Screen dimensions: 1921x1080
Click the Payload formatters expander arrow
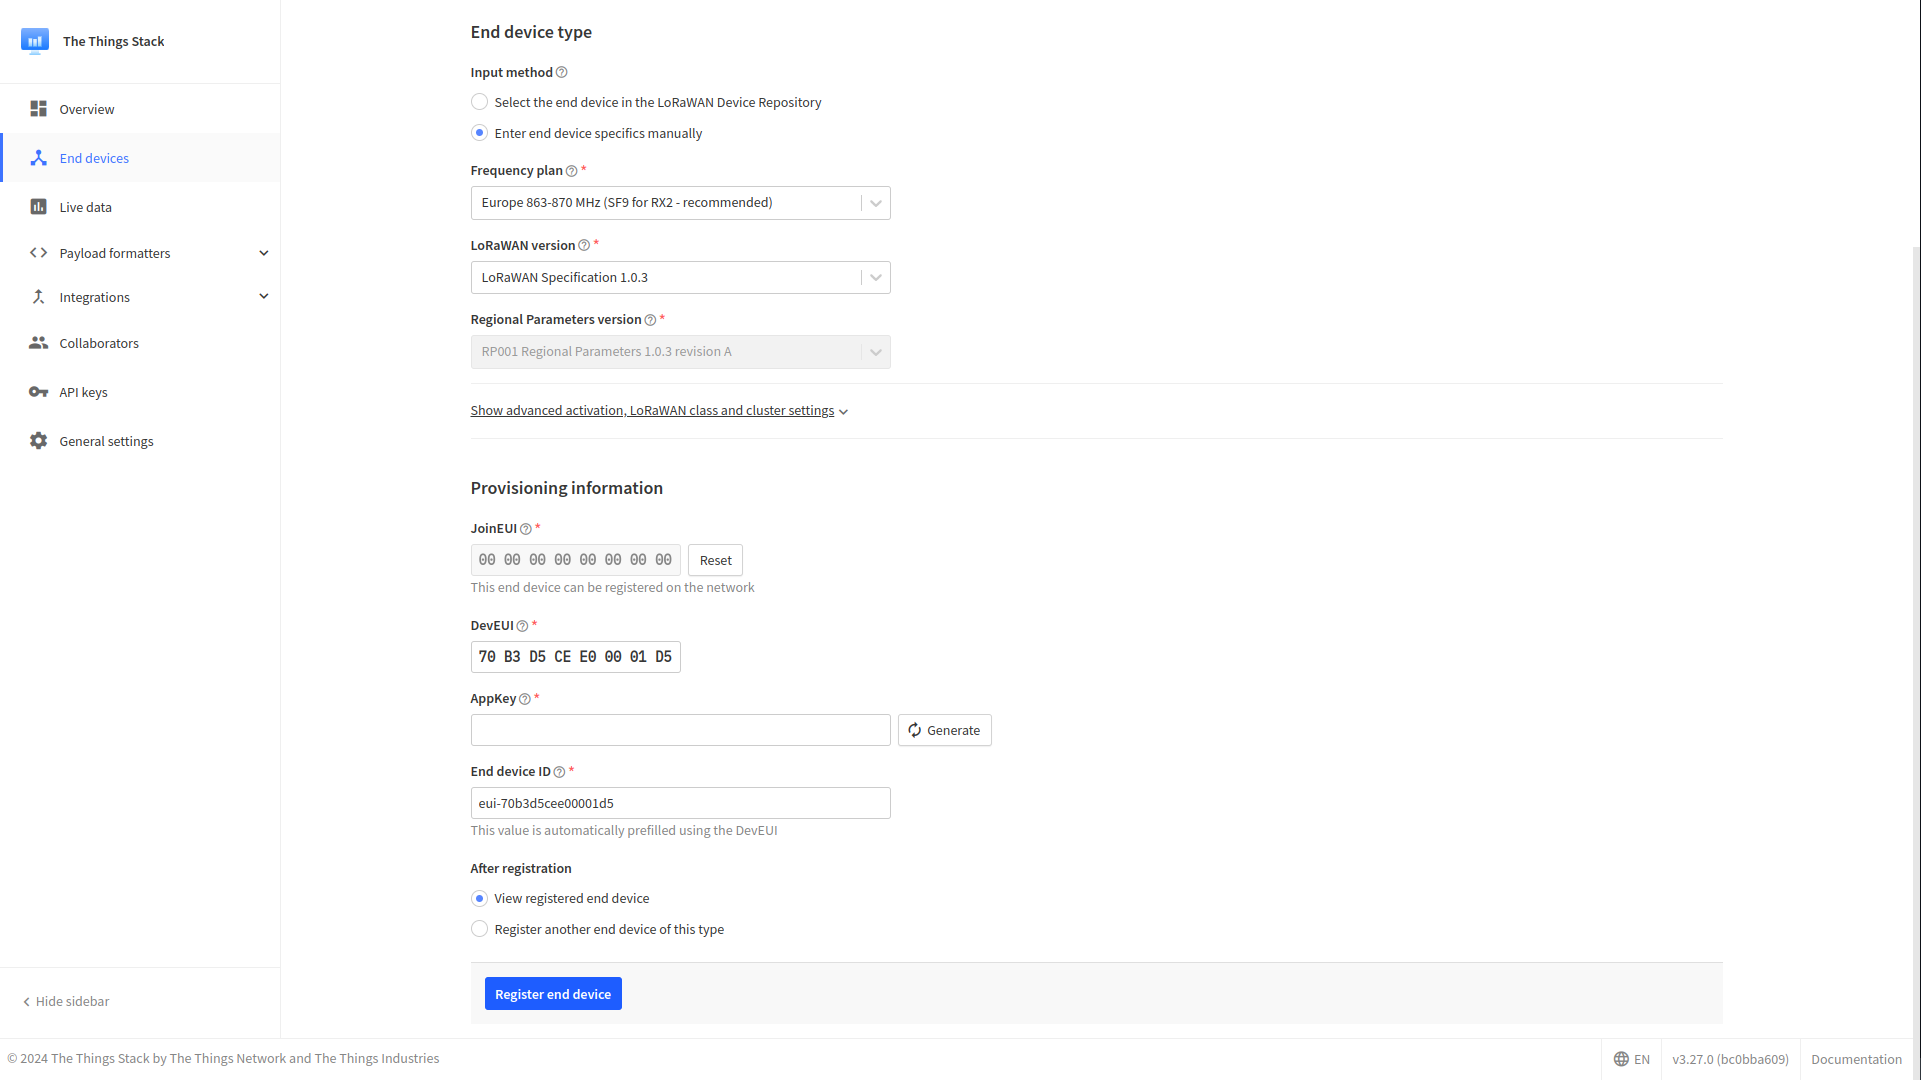tap(263, 252)
